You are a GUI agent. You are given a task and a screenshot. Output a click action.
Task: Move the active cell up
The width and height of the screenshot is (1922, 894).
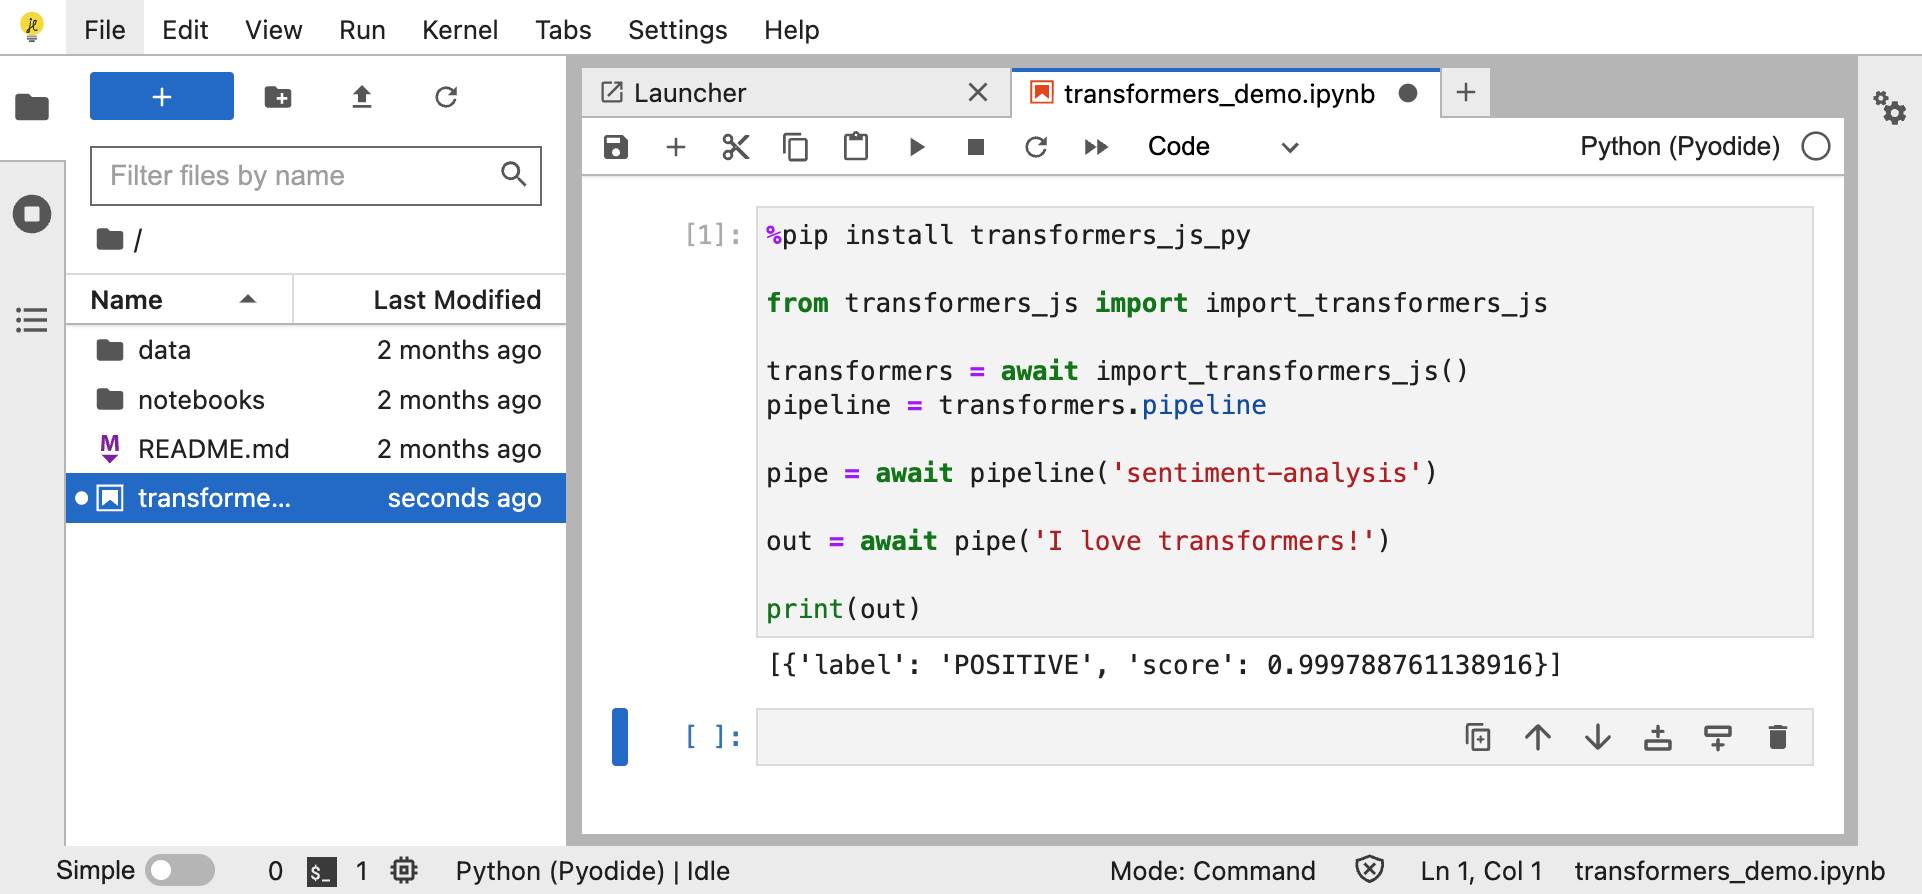point(1538,737)
